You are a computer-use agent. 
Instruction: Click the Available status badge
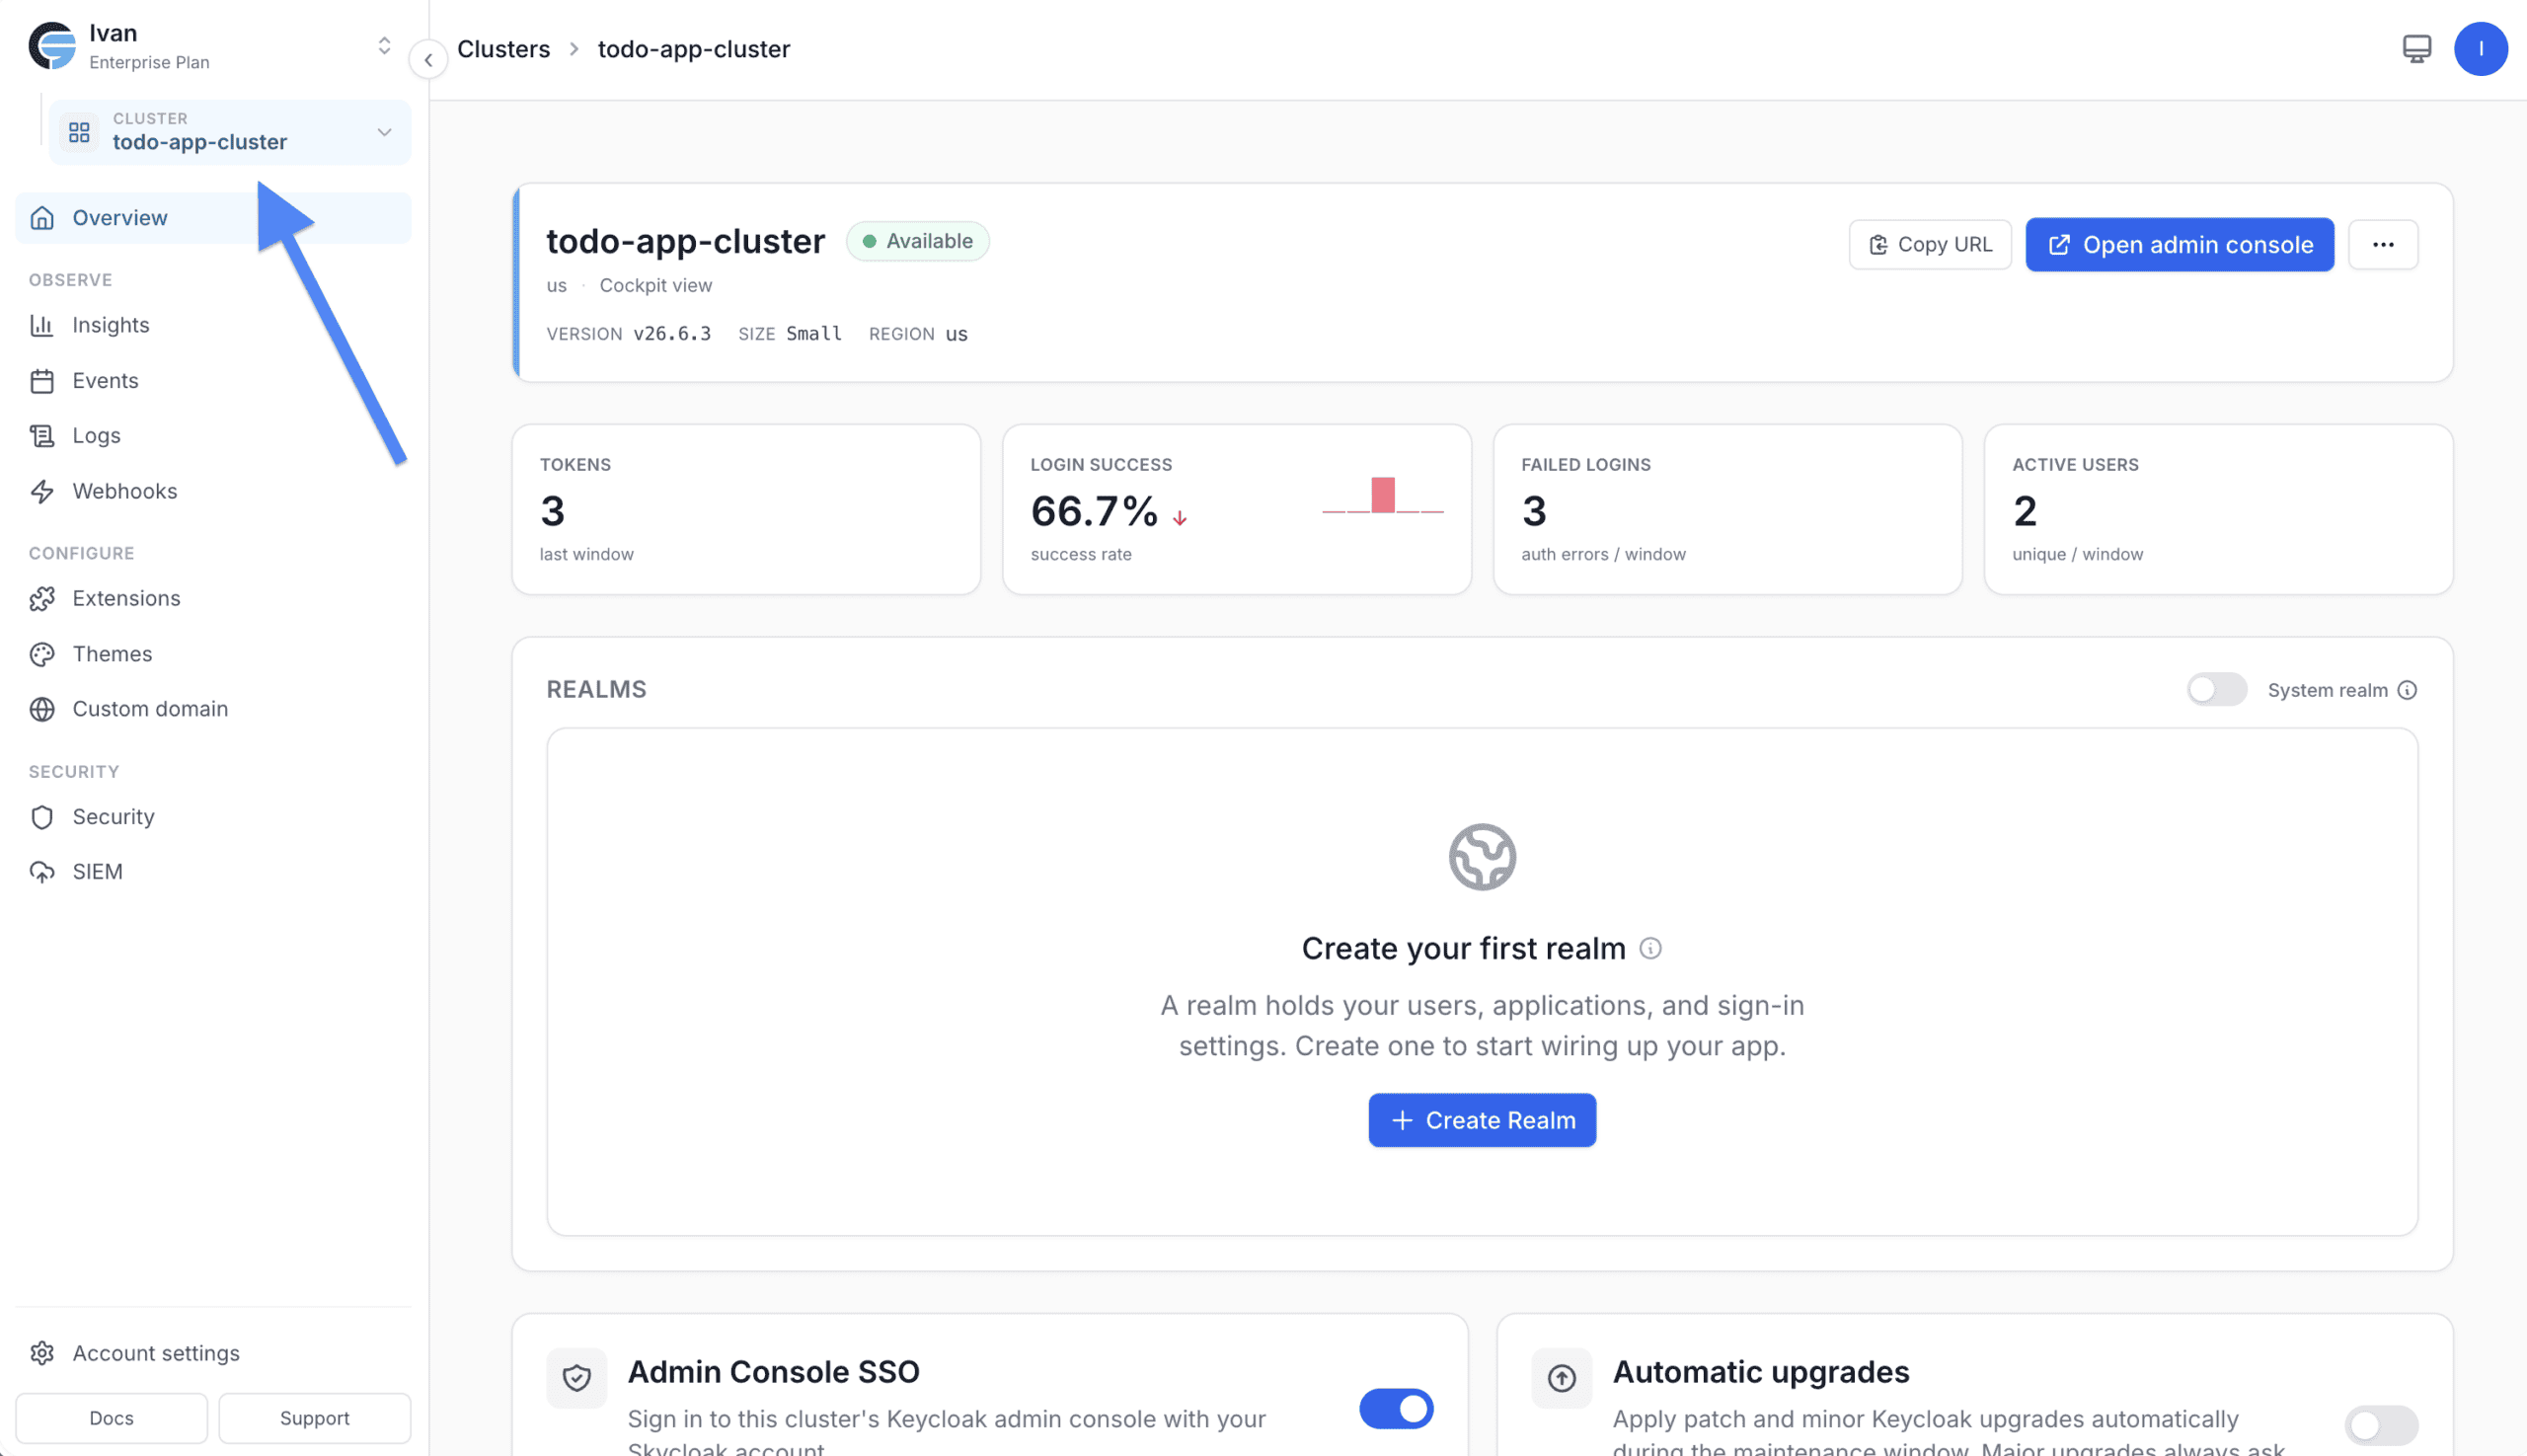click(917, 241)
